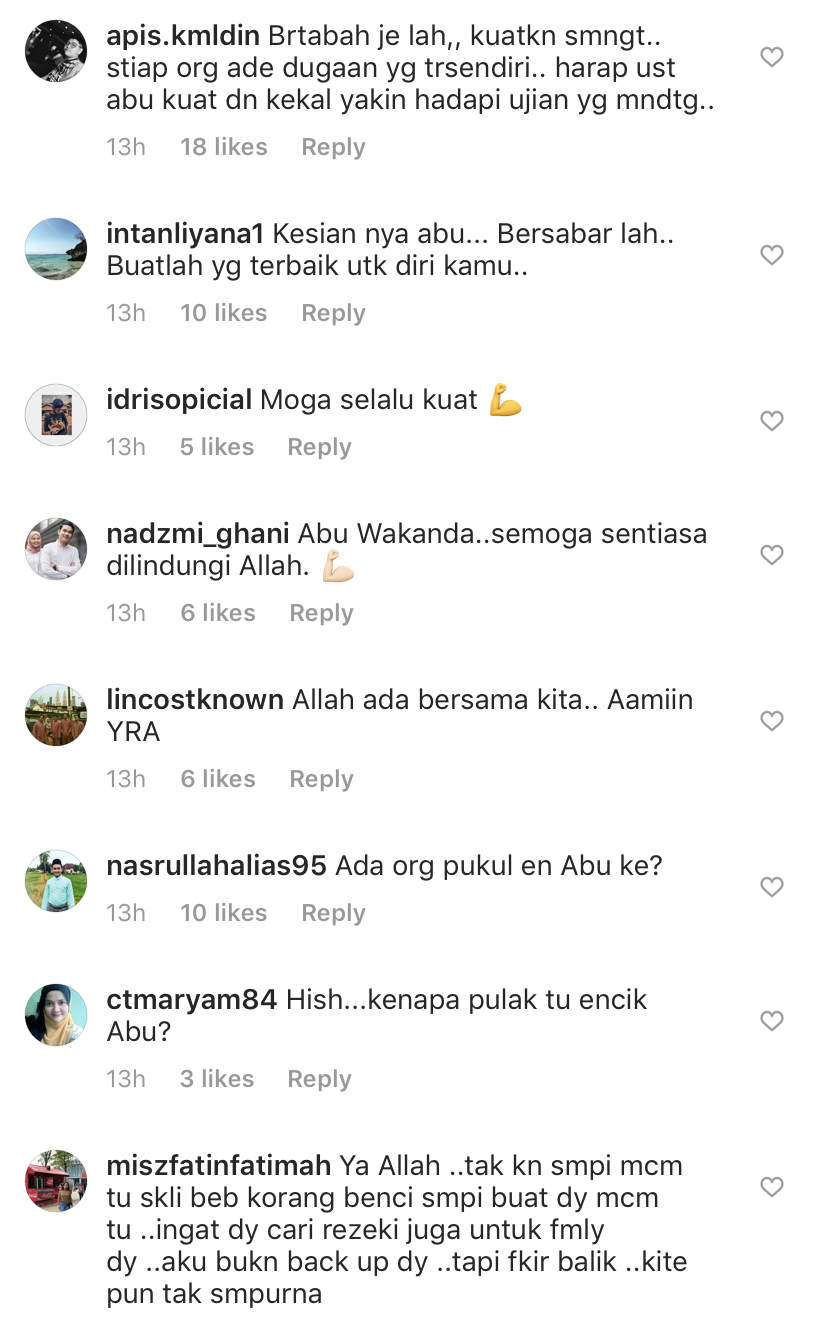Reply to nasrullahalias95's question
Screen dimensions: 828x1317
click(x=333, y=913)
